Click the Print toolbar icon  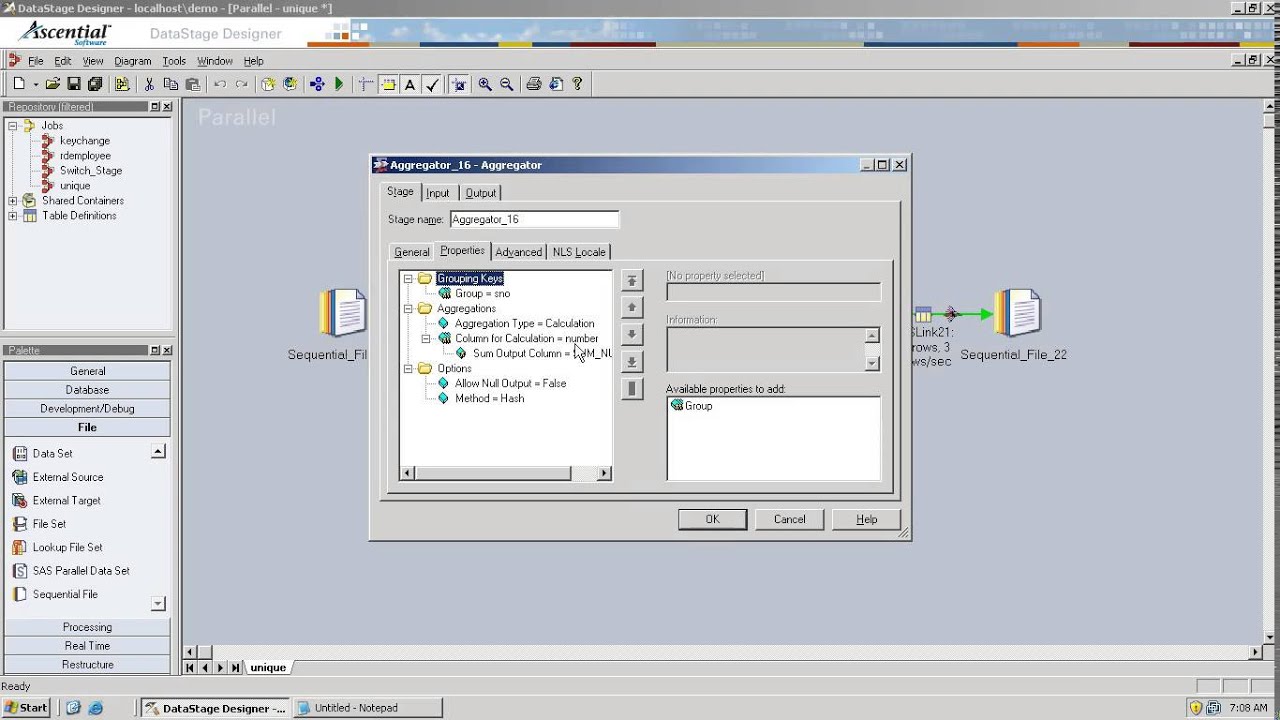(x=533, y=85)
